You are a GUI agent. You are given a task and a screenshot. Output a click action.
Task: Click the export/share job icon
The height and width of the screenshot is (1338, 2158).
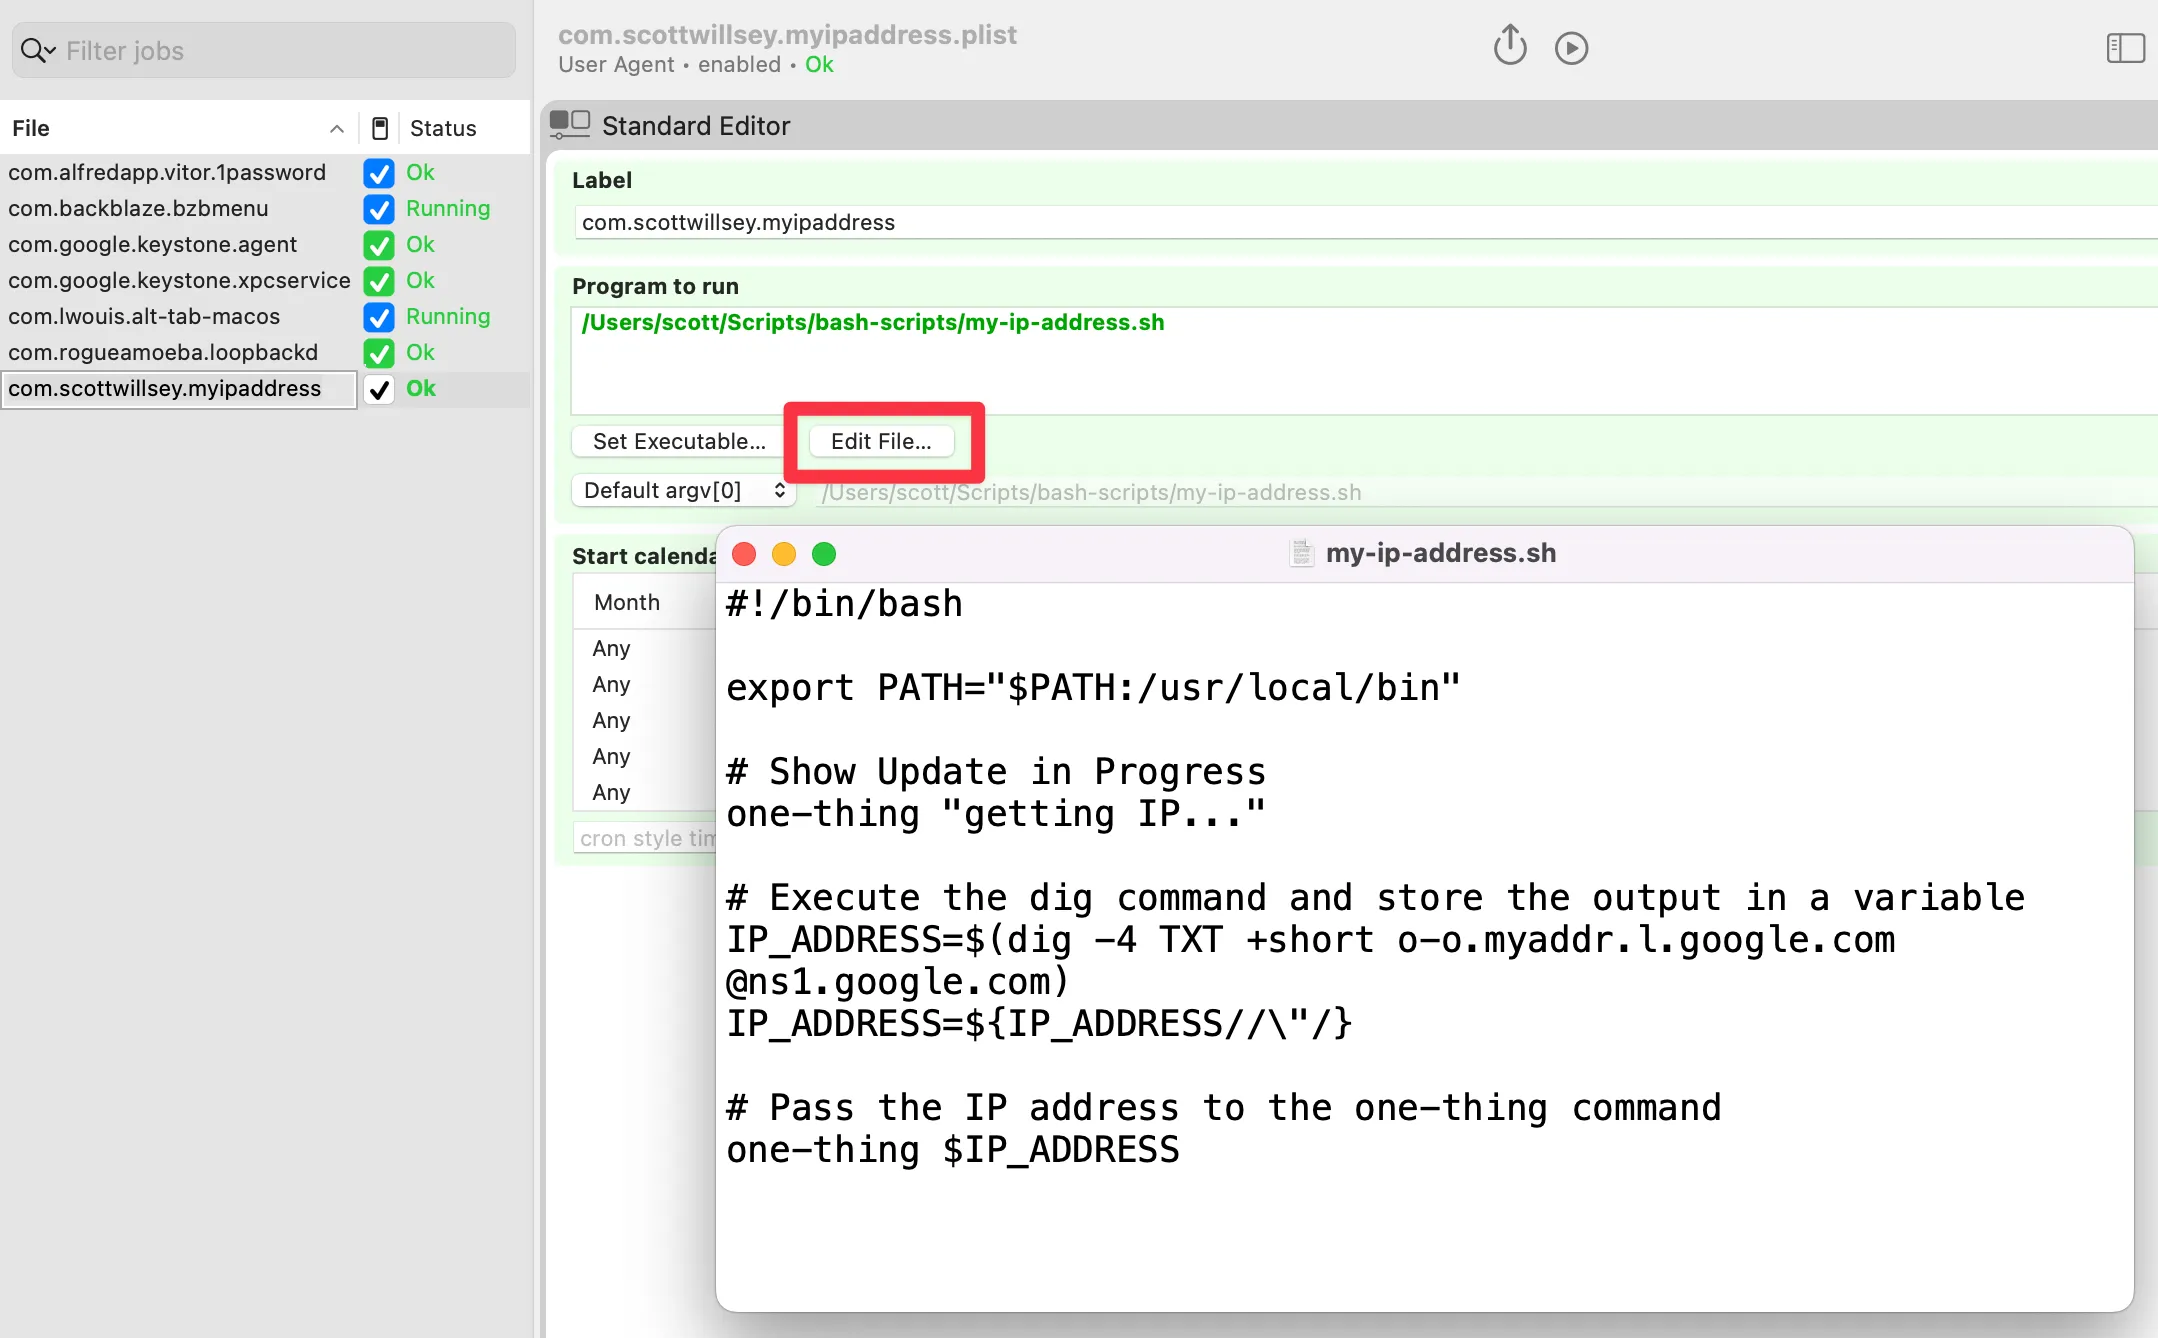point(1509,45)
